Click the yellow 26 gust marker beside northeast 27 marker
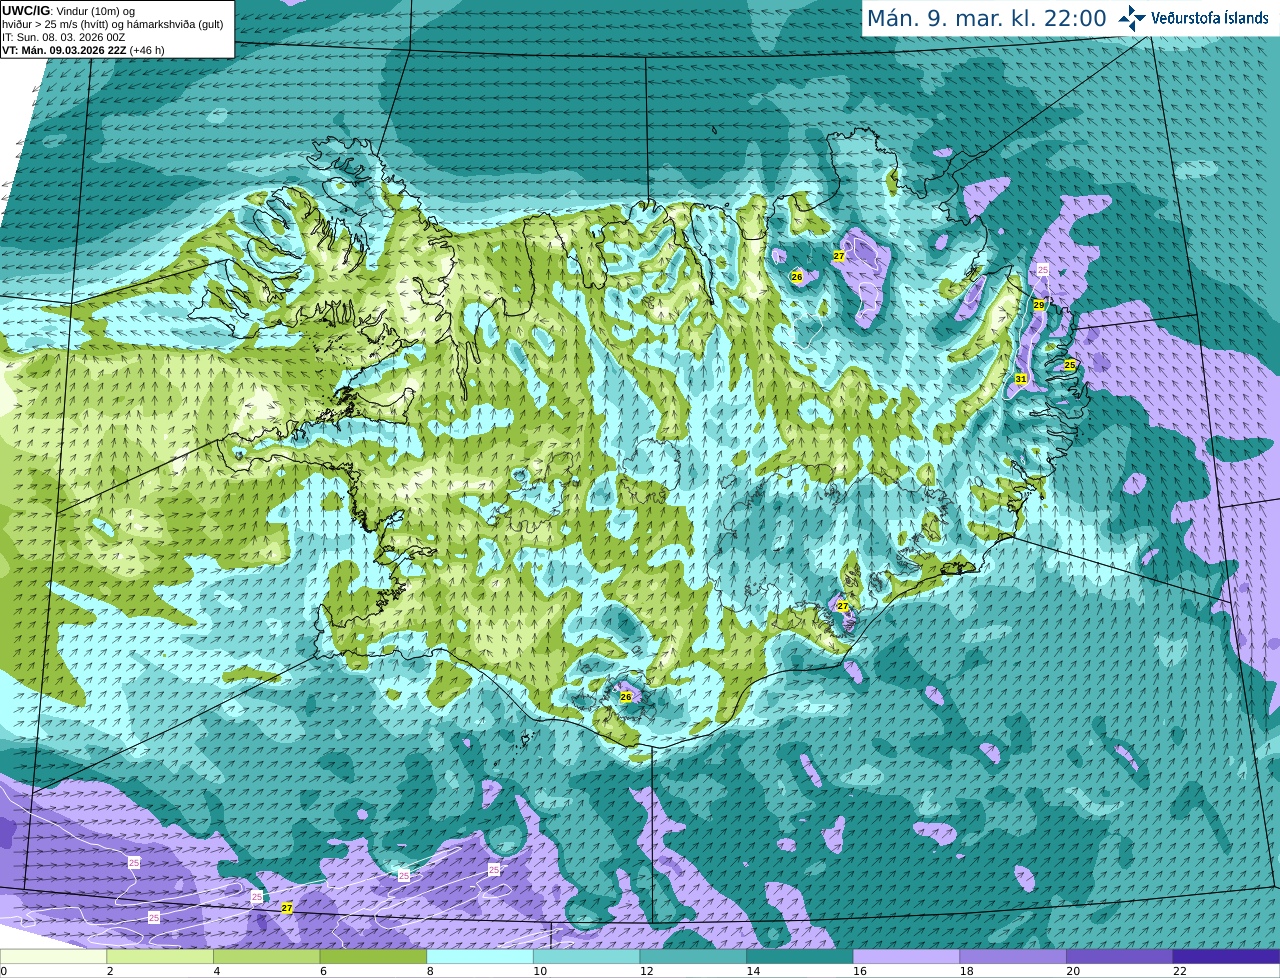 [797, 277]
